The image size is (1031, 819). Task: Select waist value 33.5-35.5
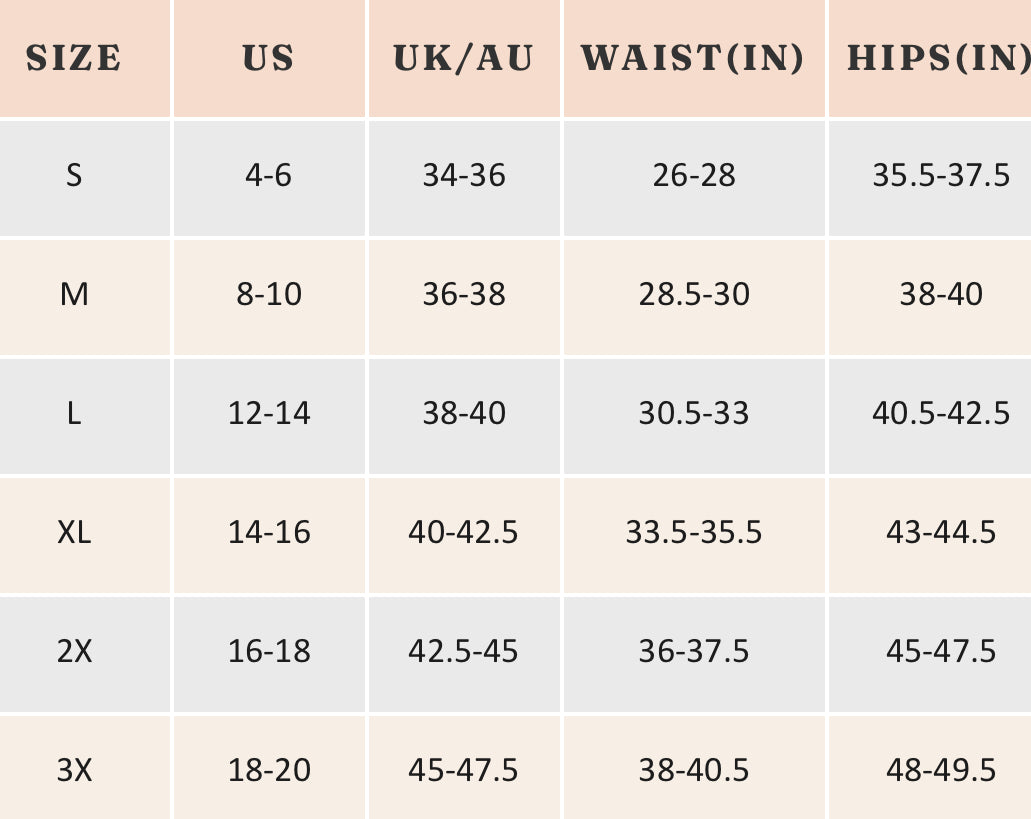click(694, 532)
